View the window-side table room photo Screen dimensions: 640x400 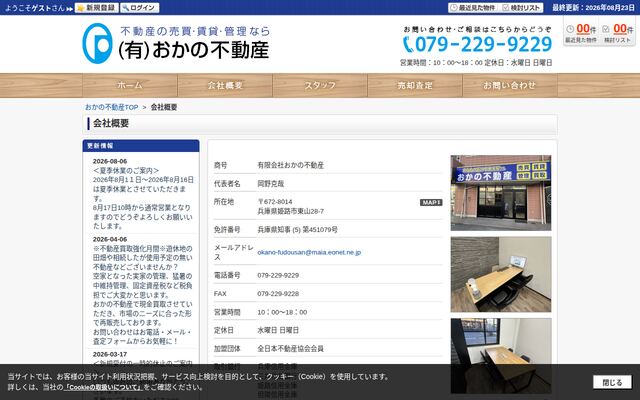501,356
